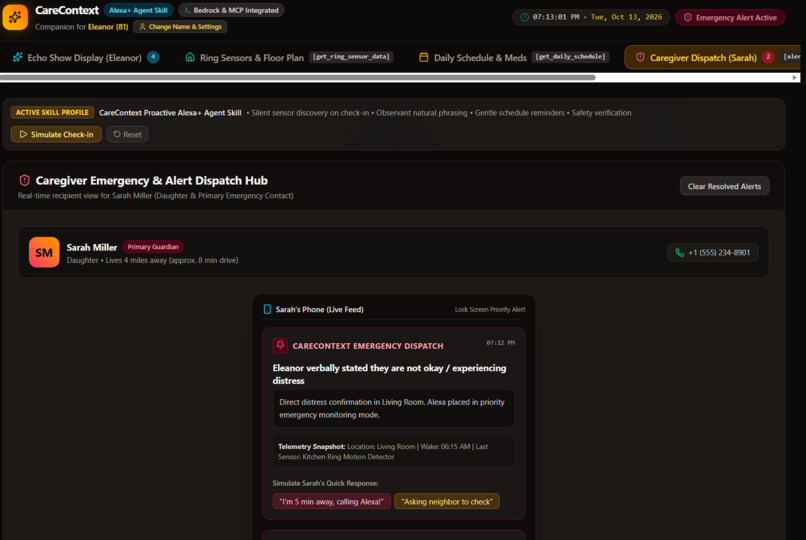Click the SM avatar for Sarah Miller
The width and height of the screenshot is (806, 540).
pyautogui.click(x=44, y=252)
